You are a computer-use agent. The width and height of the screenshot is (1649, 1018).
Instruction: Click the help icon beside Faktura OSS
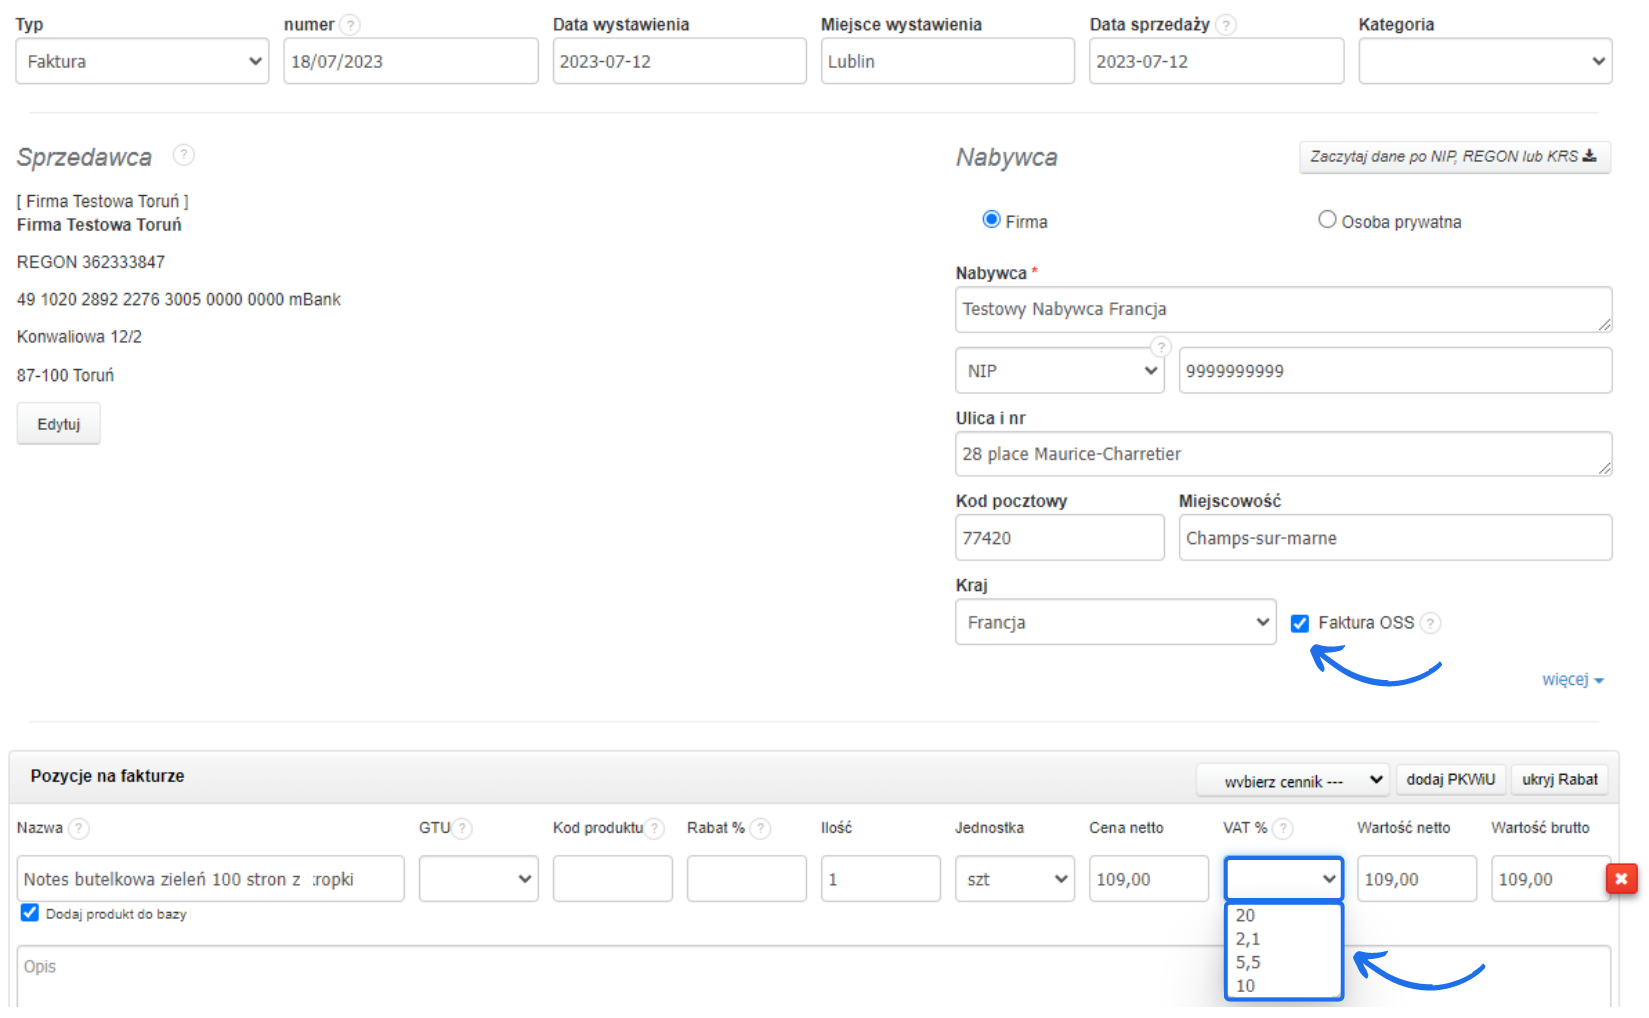1431,623
